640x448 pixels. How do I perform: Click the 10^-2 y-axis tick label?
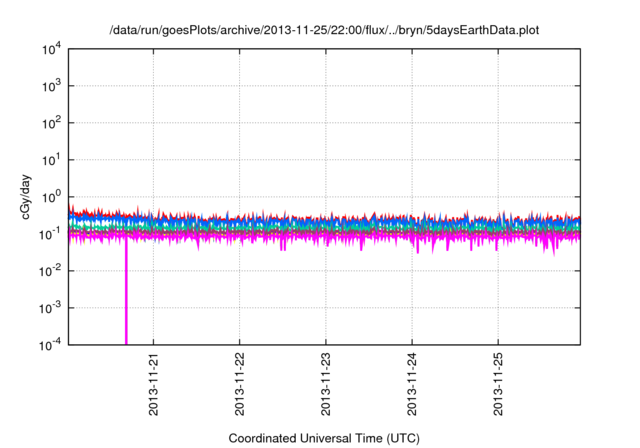tap(50, 271)
